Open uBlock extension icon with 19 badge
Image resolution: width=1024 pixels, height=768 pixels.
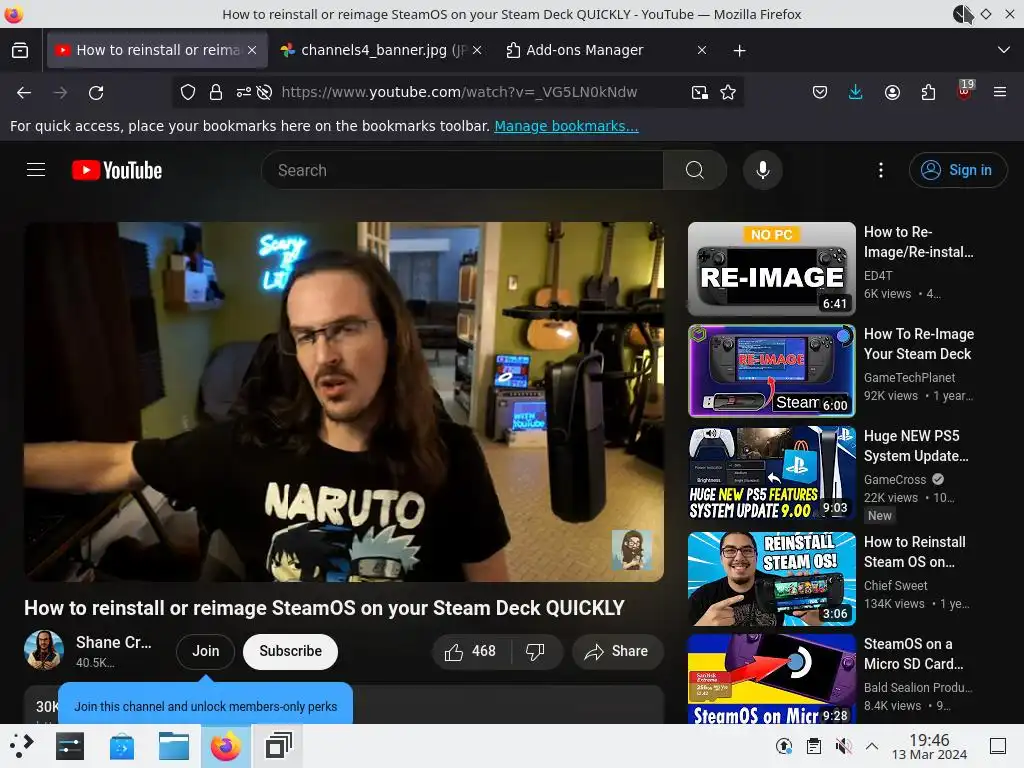(x=965, y=90)
